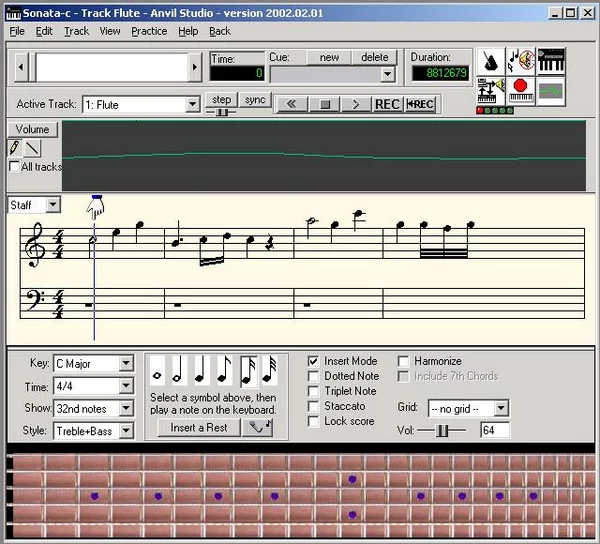Open the Show 32nd notes dropdown
Viewport: 600px width, 544px height.
(x=126, y=408)
